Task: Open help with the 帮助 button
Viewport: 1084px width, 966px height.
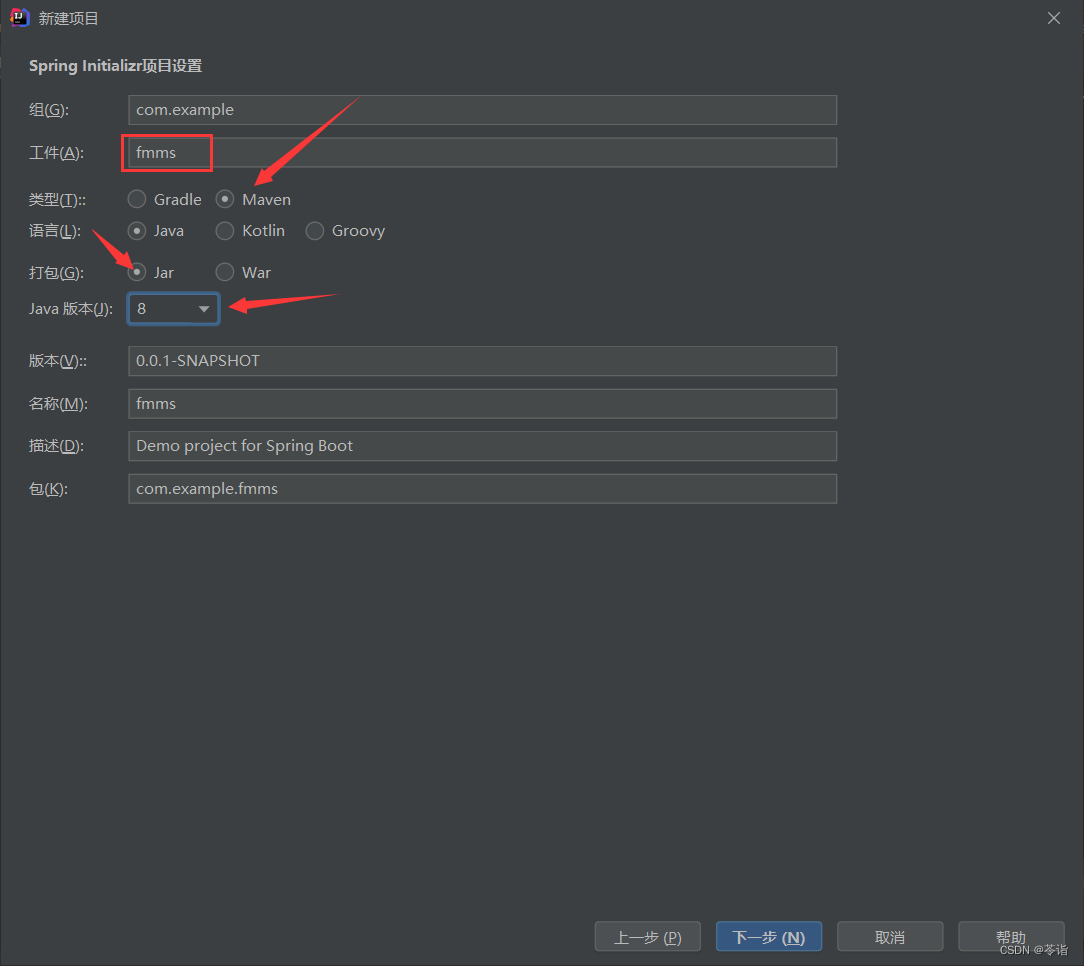Action: click(x=1011, y=937)
